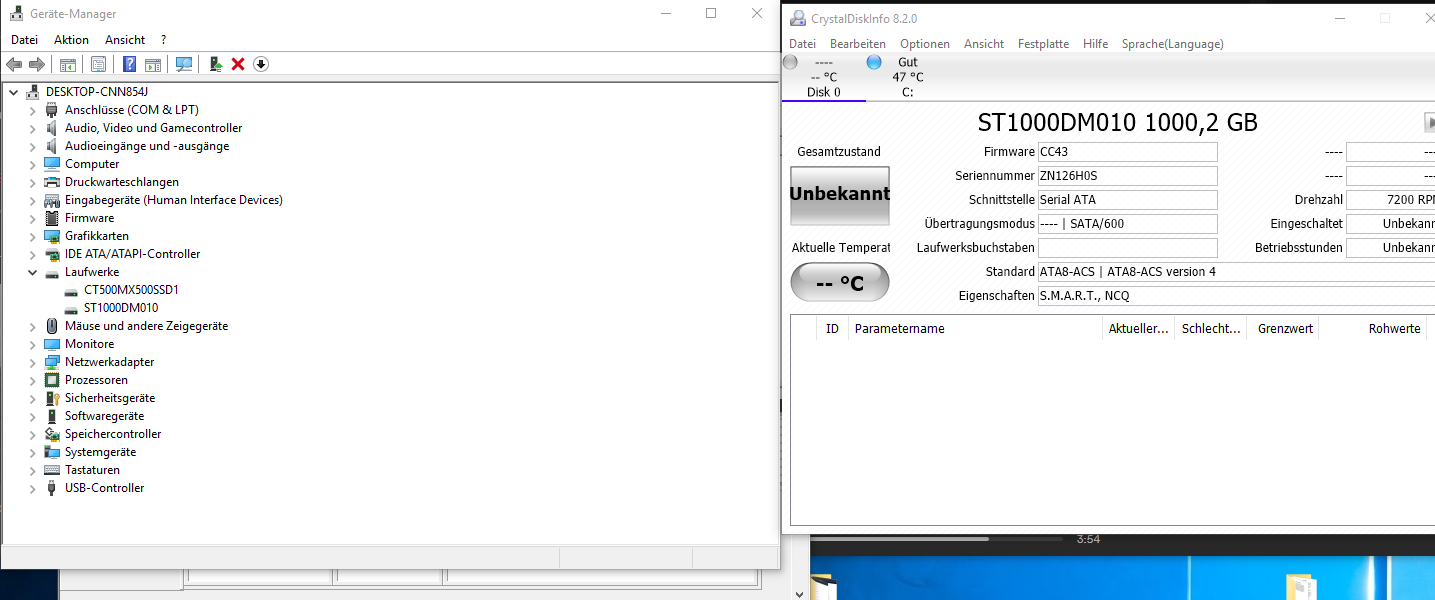Click the blue Help question mark icon

coord(129,64)
